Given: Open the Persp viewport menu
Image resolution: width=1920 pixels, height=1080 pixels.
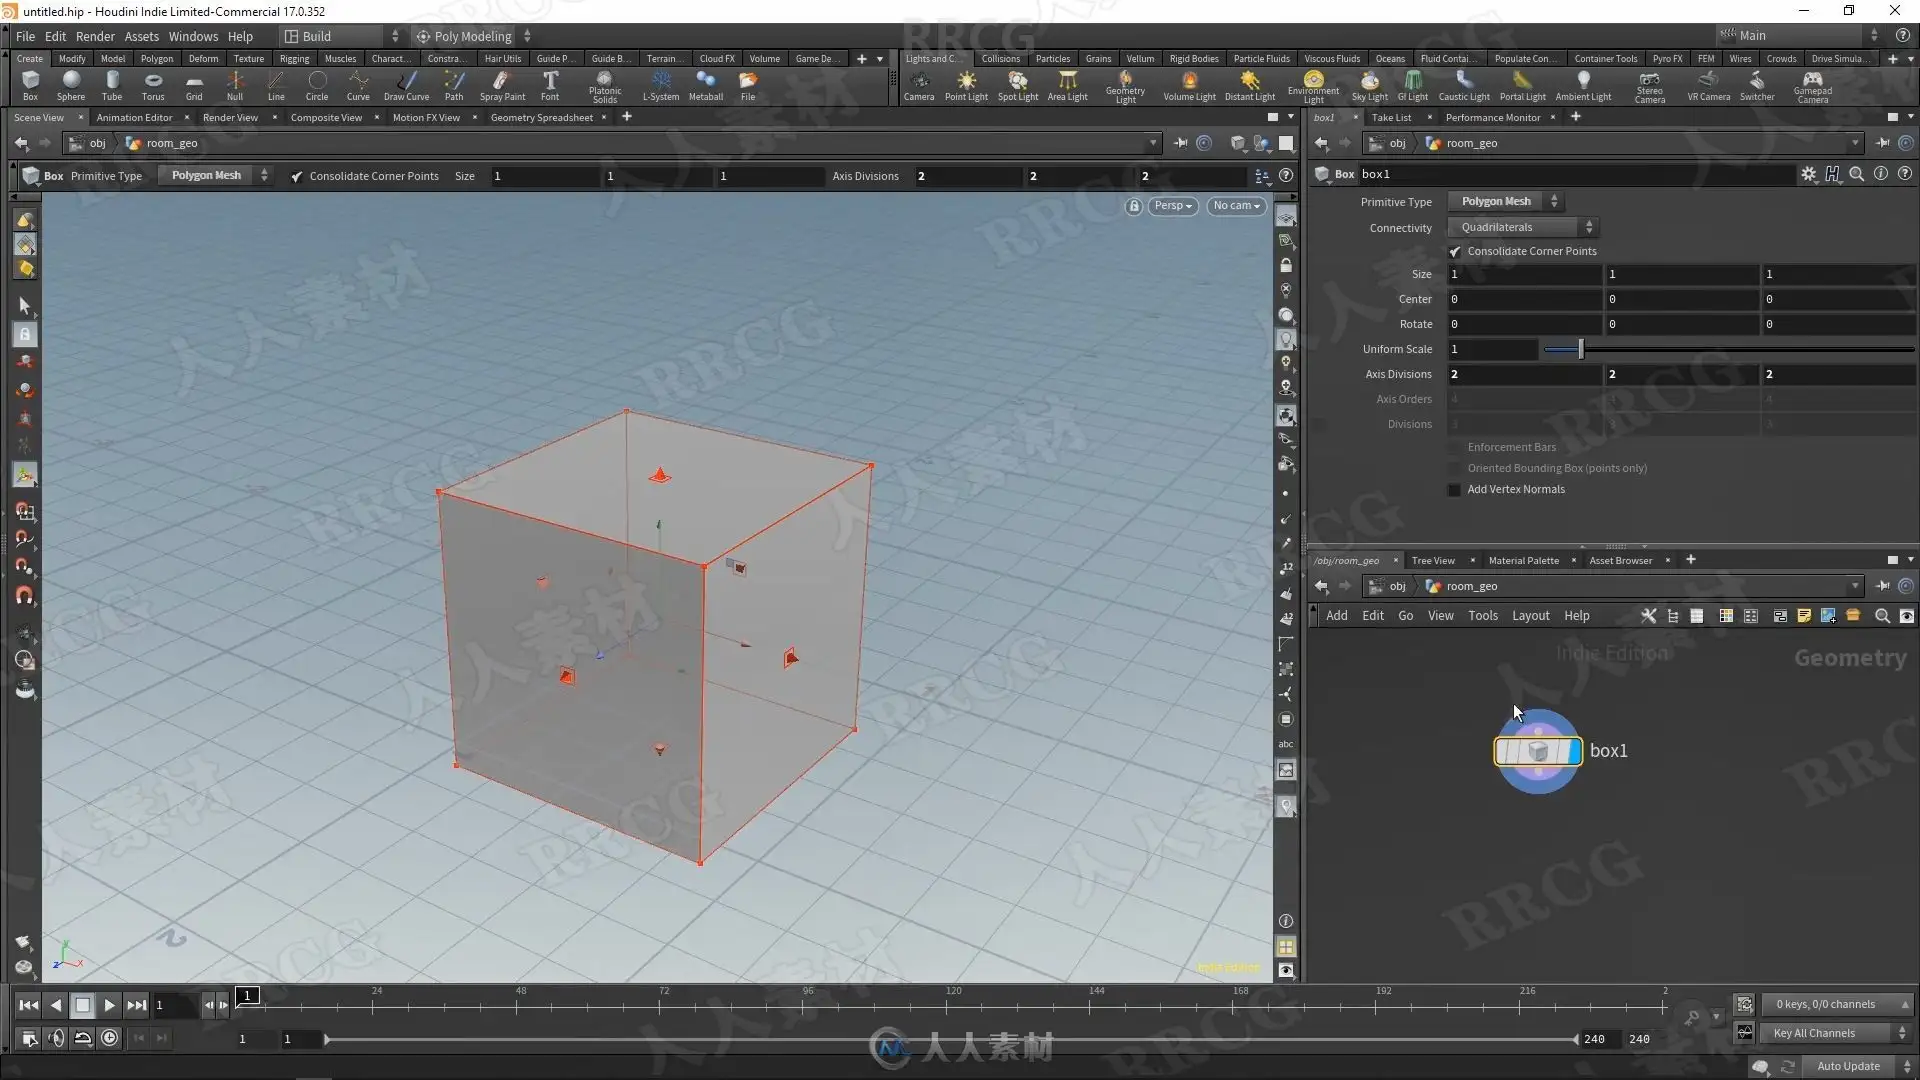Looking at the screenshot, I should (x=1172, y=206).
